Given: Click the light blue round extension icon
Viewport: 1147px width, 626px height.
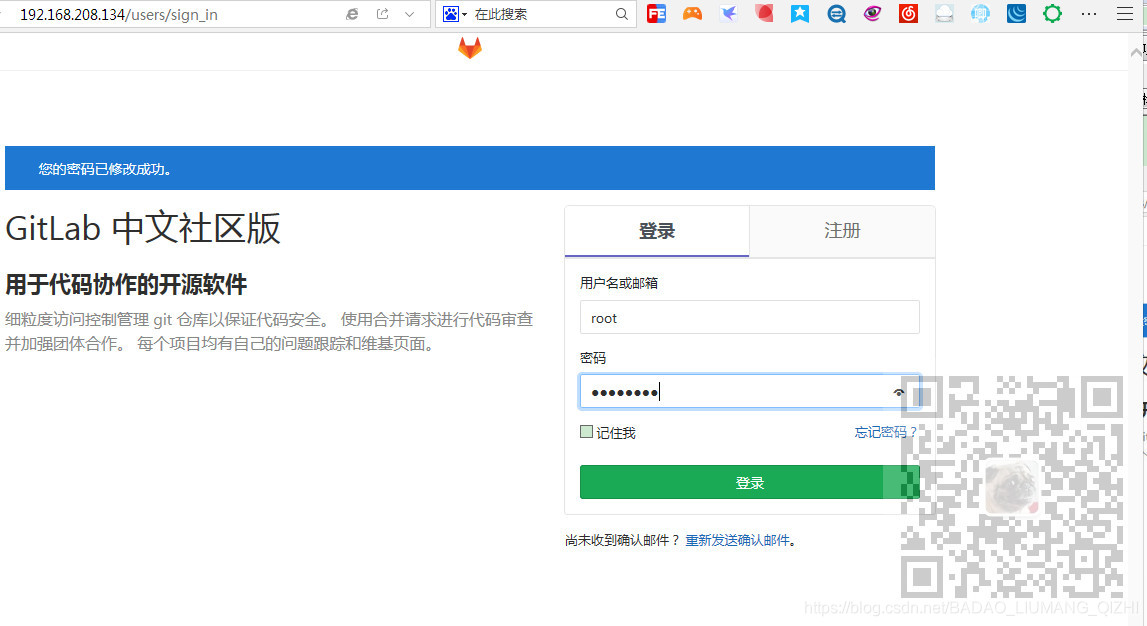Looking at the screenshot, I should pyautogui.click(x=980, y=13).
